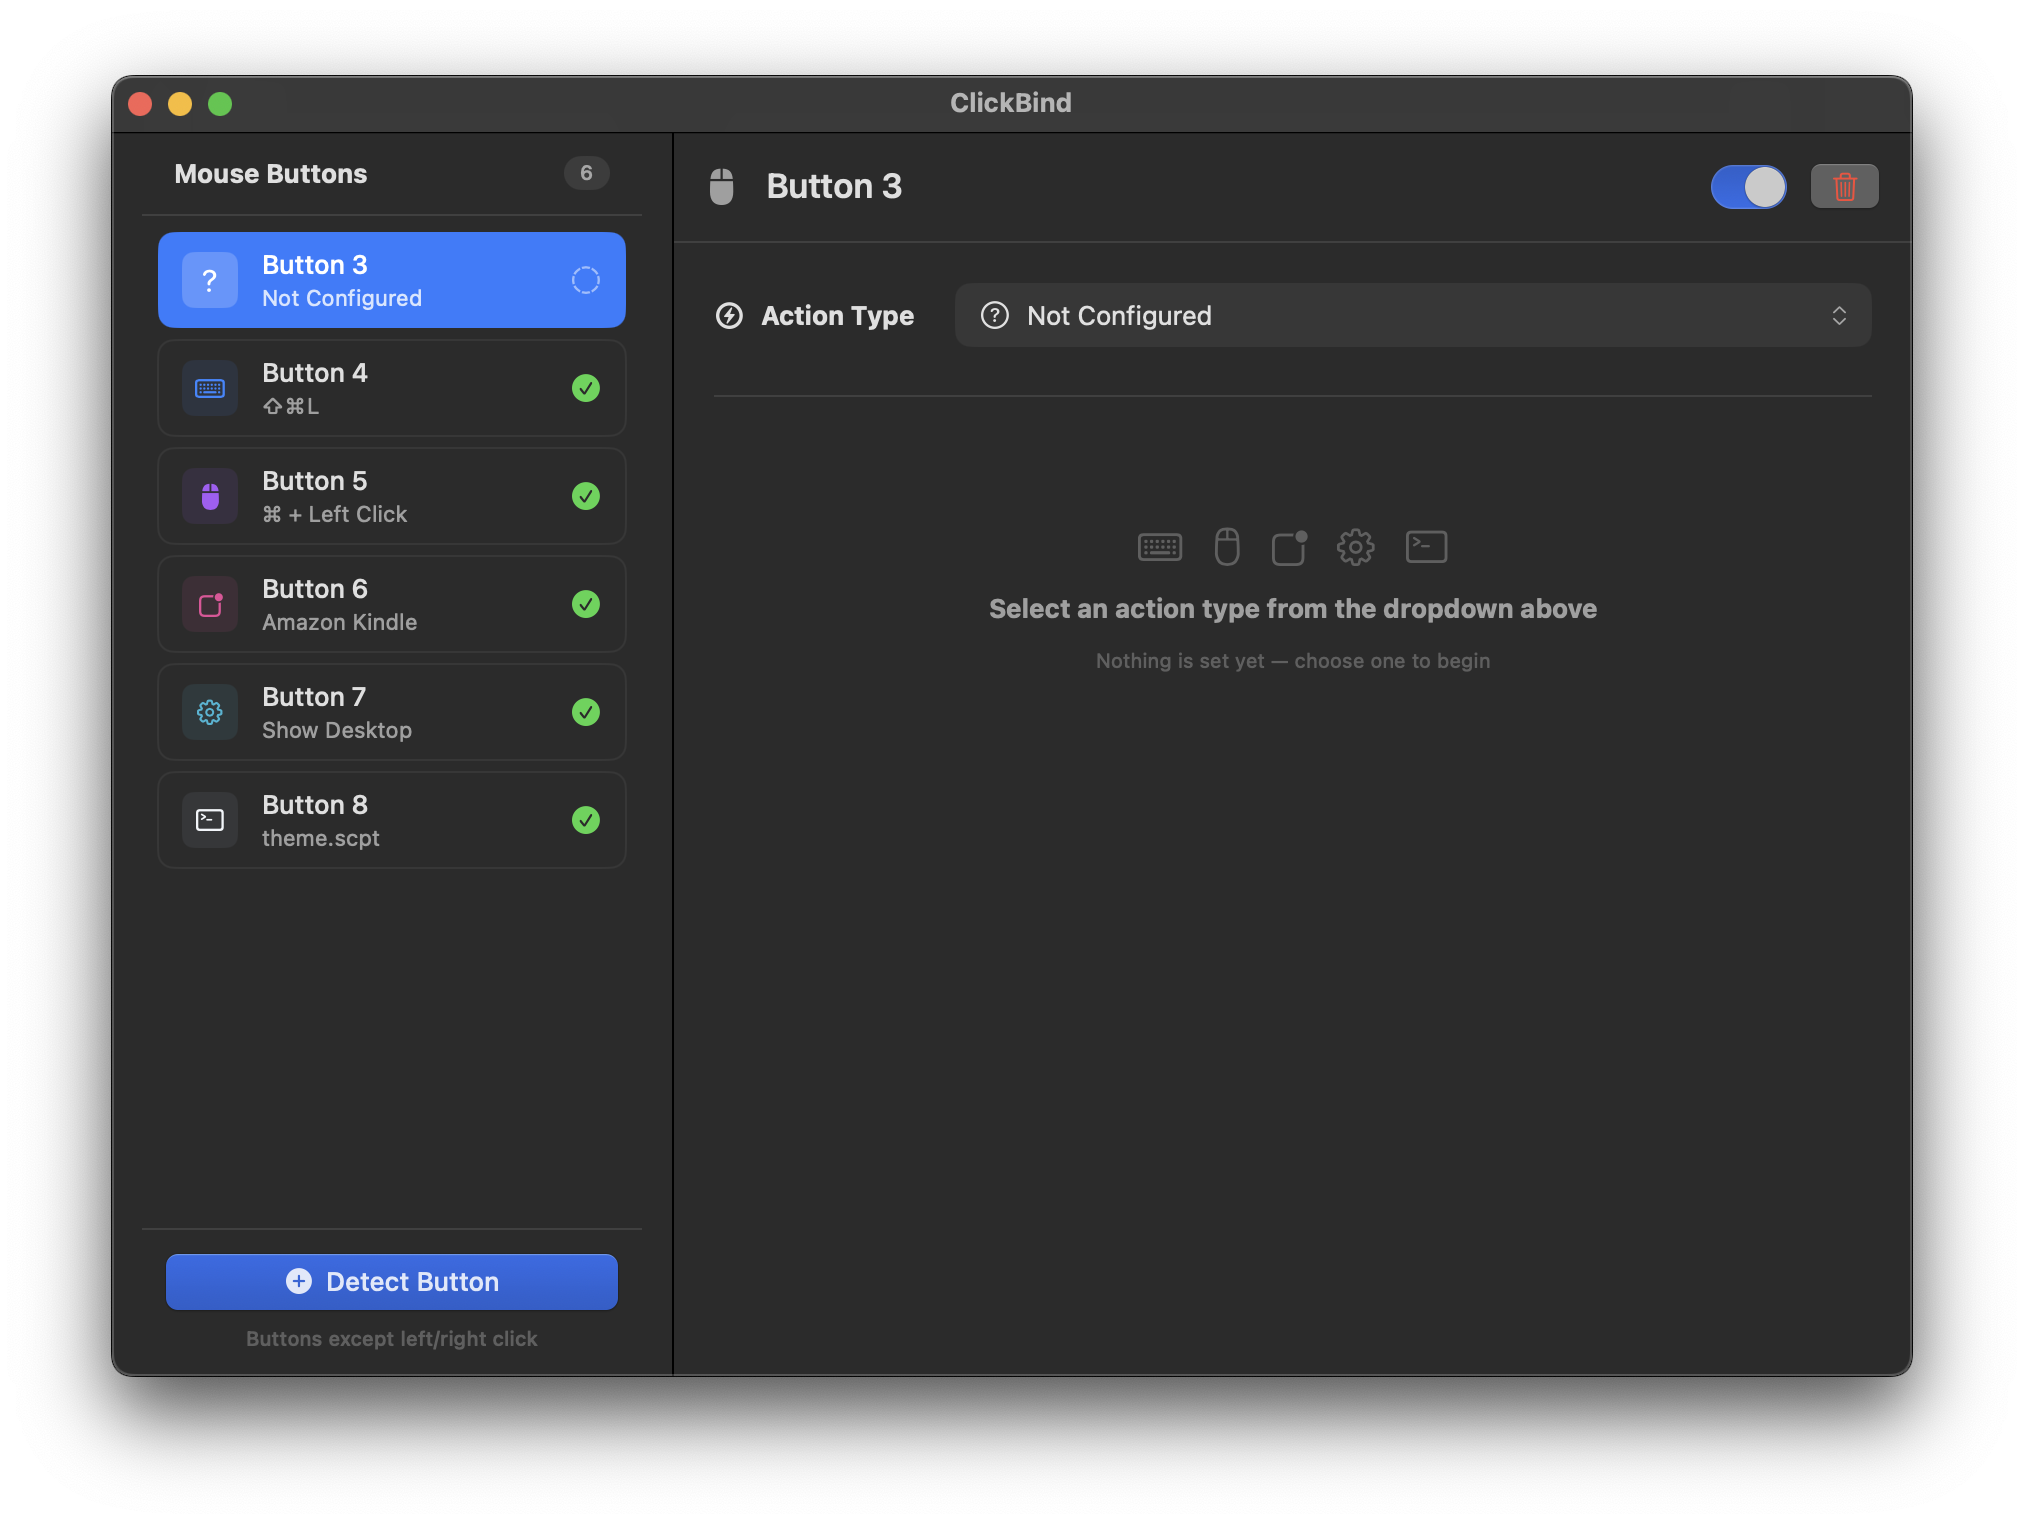Click Button 6 app launch icon

point(210,605)
